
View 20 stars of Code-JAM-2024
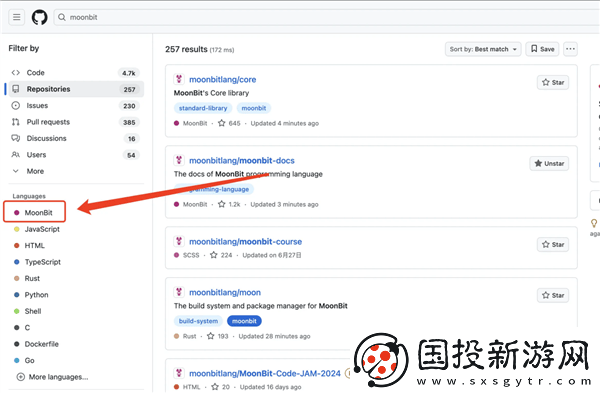coord(221,387)
